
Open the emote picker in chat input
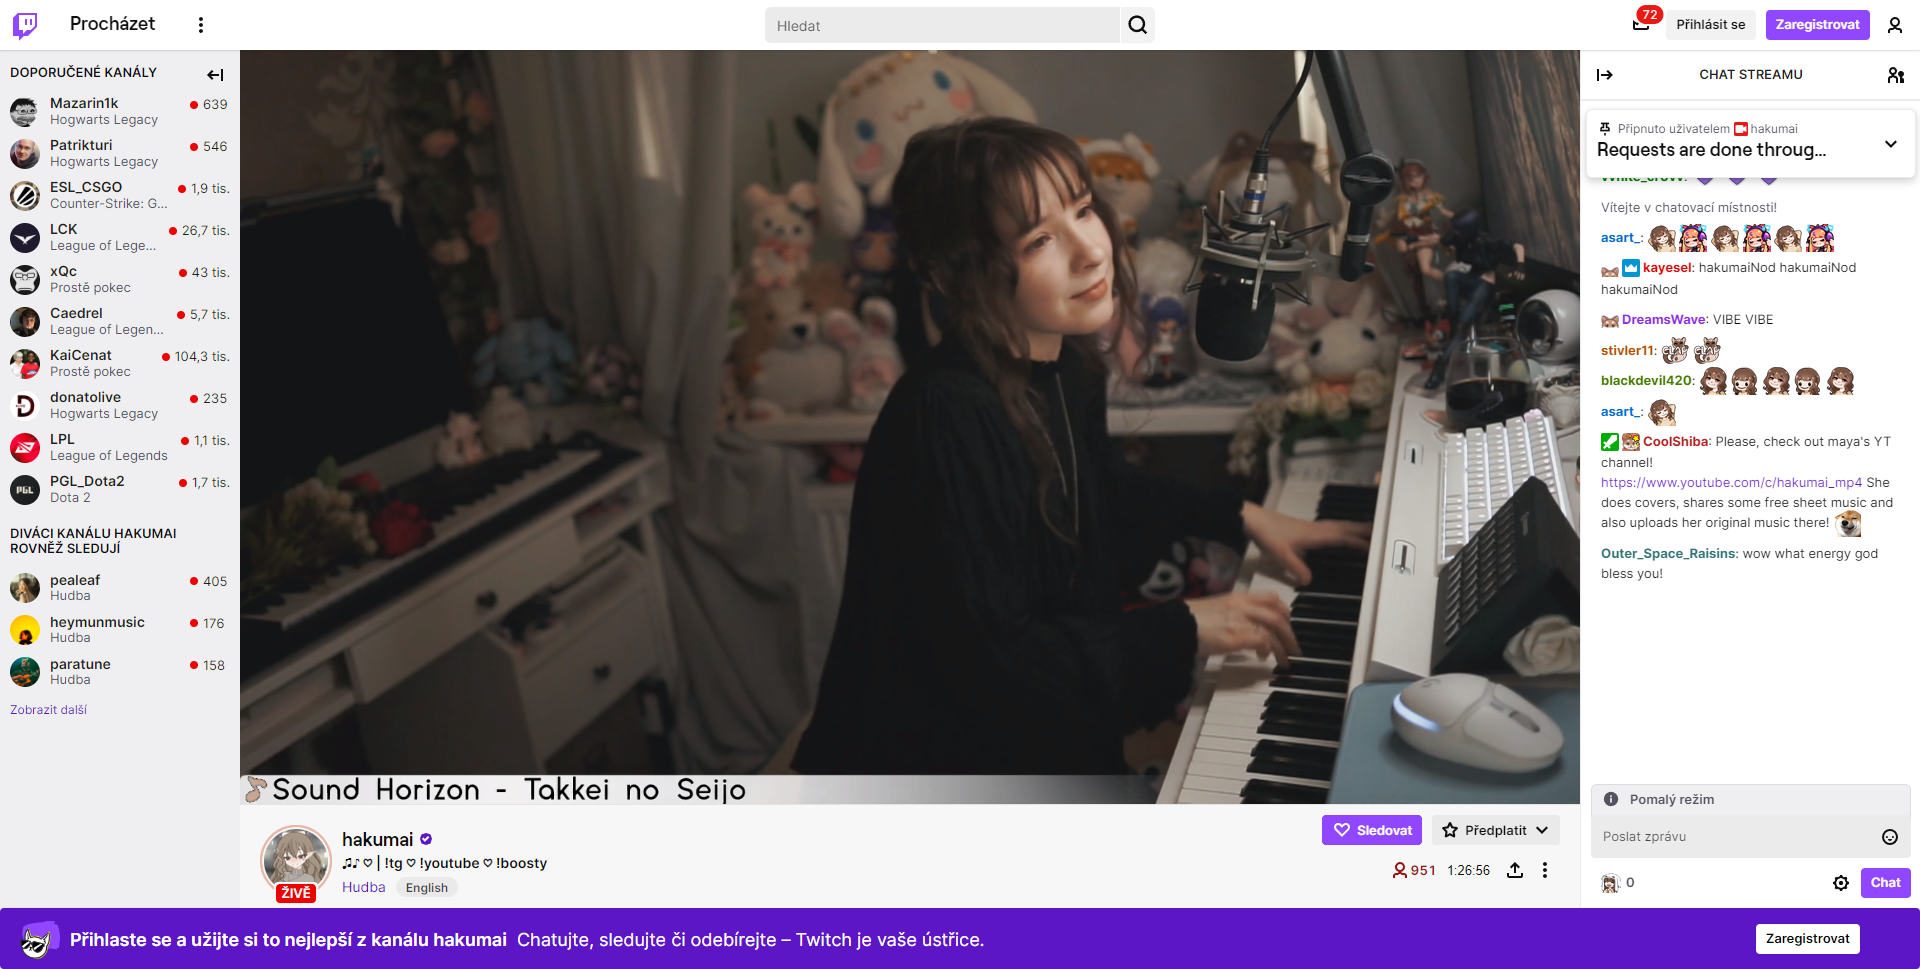(1890, 837)
